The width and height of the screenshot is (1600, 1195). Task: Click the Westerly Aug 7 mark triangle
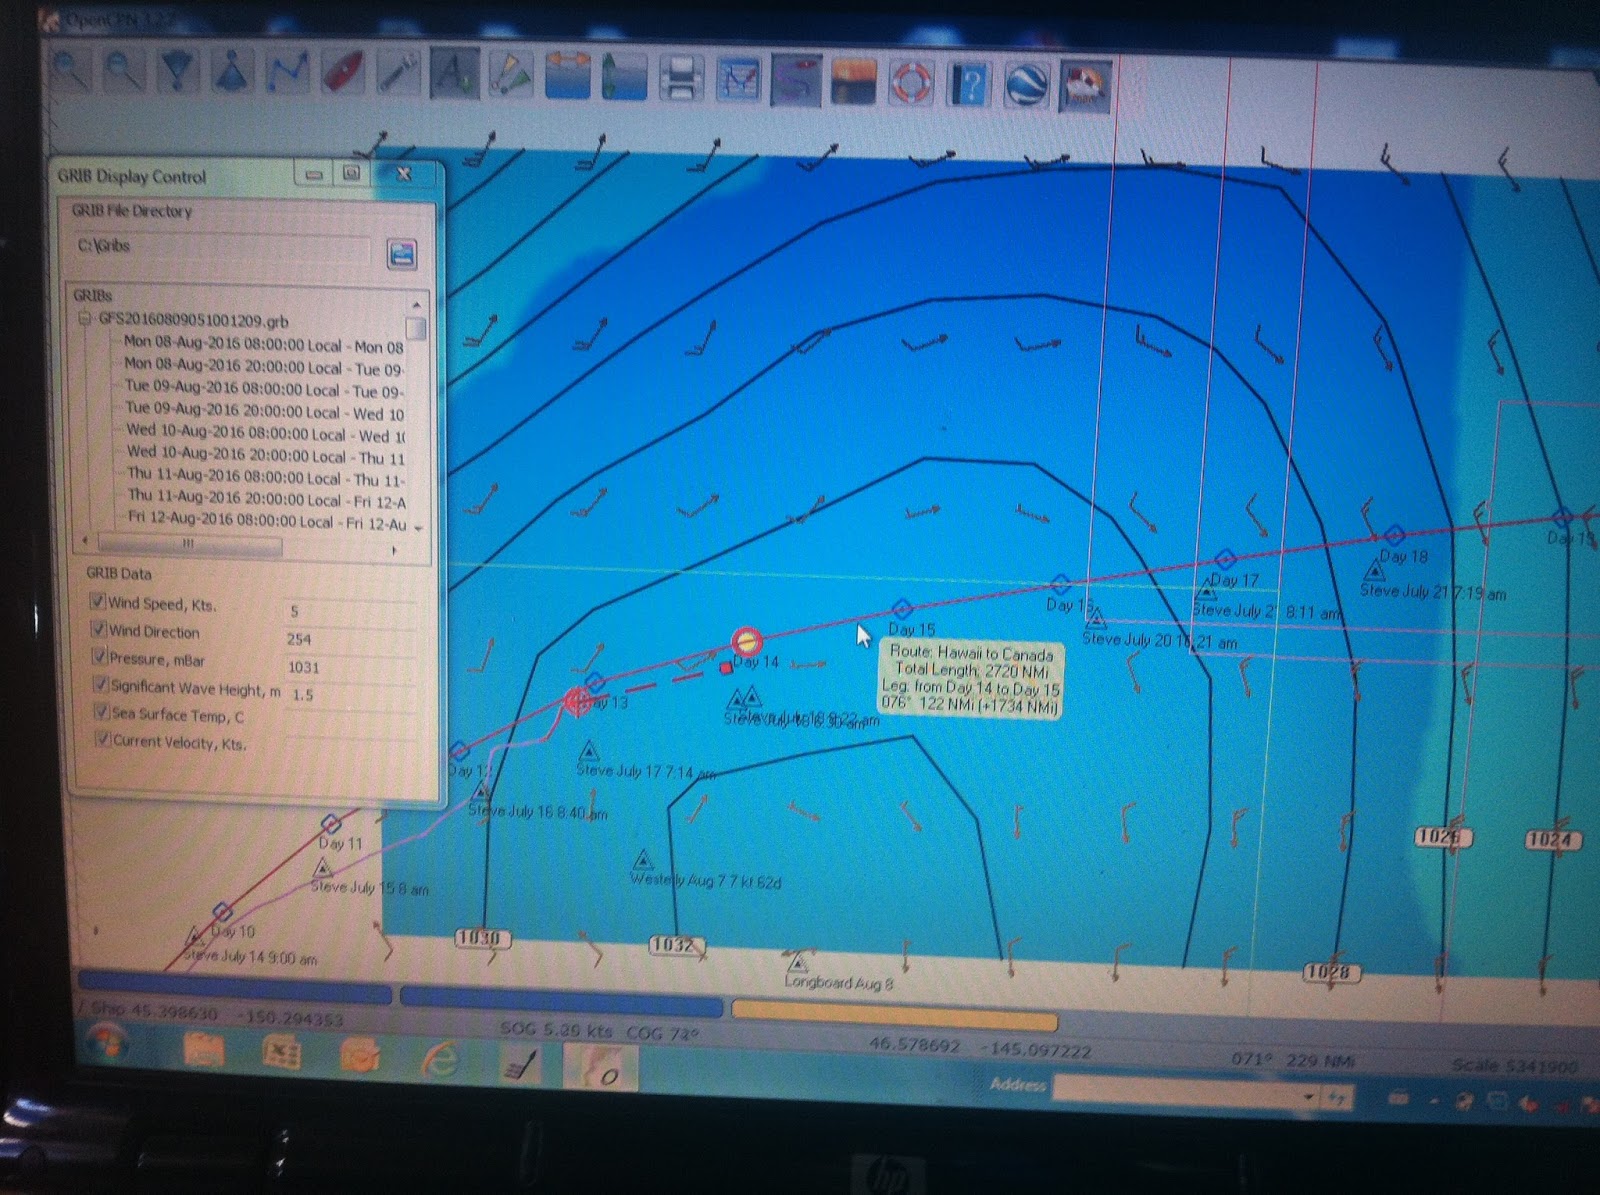click(644, 861)
